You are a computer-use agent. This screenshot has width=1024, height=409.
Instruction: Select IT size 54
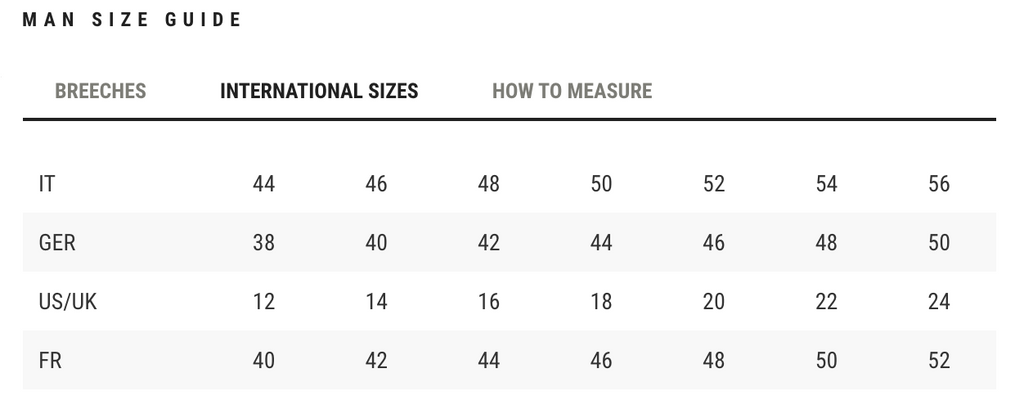point(826,184)
